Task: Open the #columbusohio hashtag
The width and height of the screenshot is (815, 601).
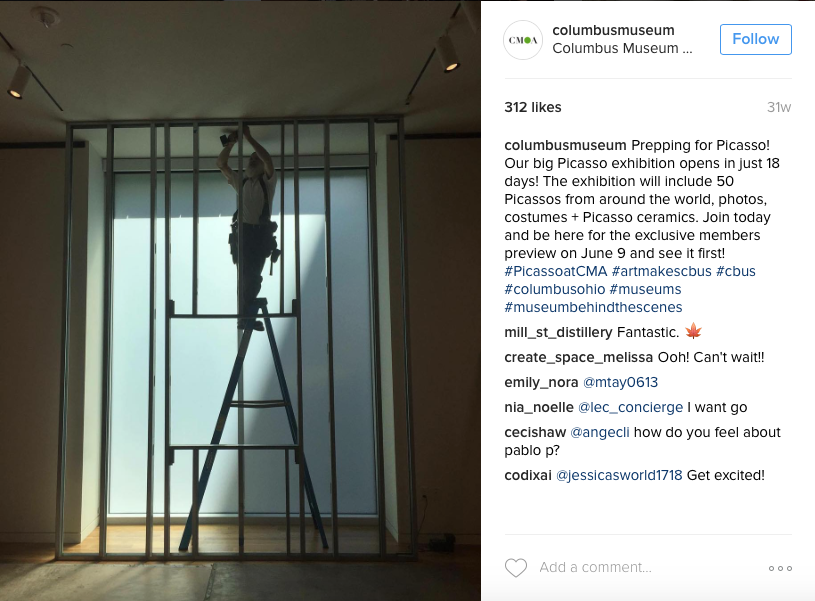Action: pyautogui.click(x=555, y=290)
